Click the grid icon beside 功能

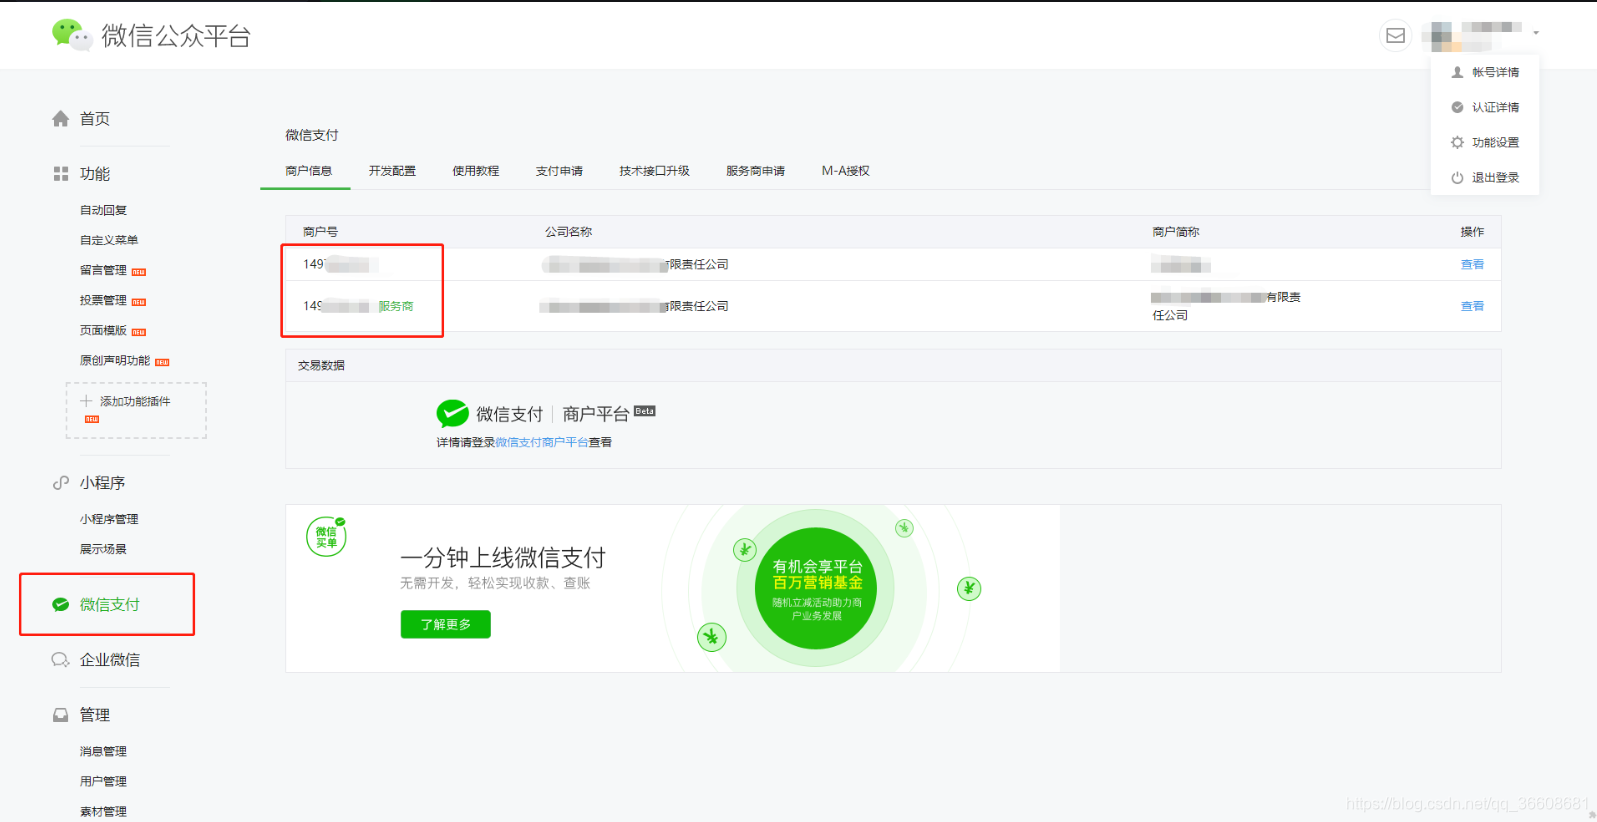(61, 174)
